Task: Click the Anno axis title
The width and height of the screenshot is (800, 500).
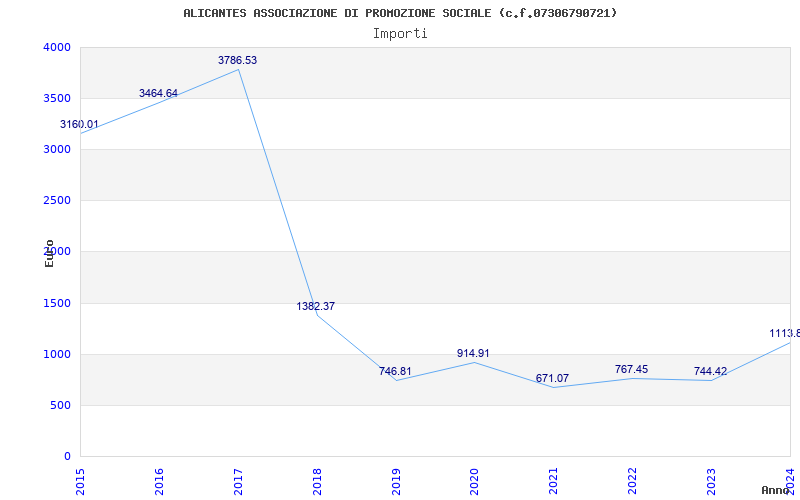Action: point(776,490)
